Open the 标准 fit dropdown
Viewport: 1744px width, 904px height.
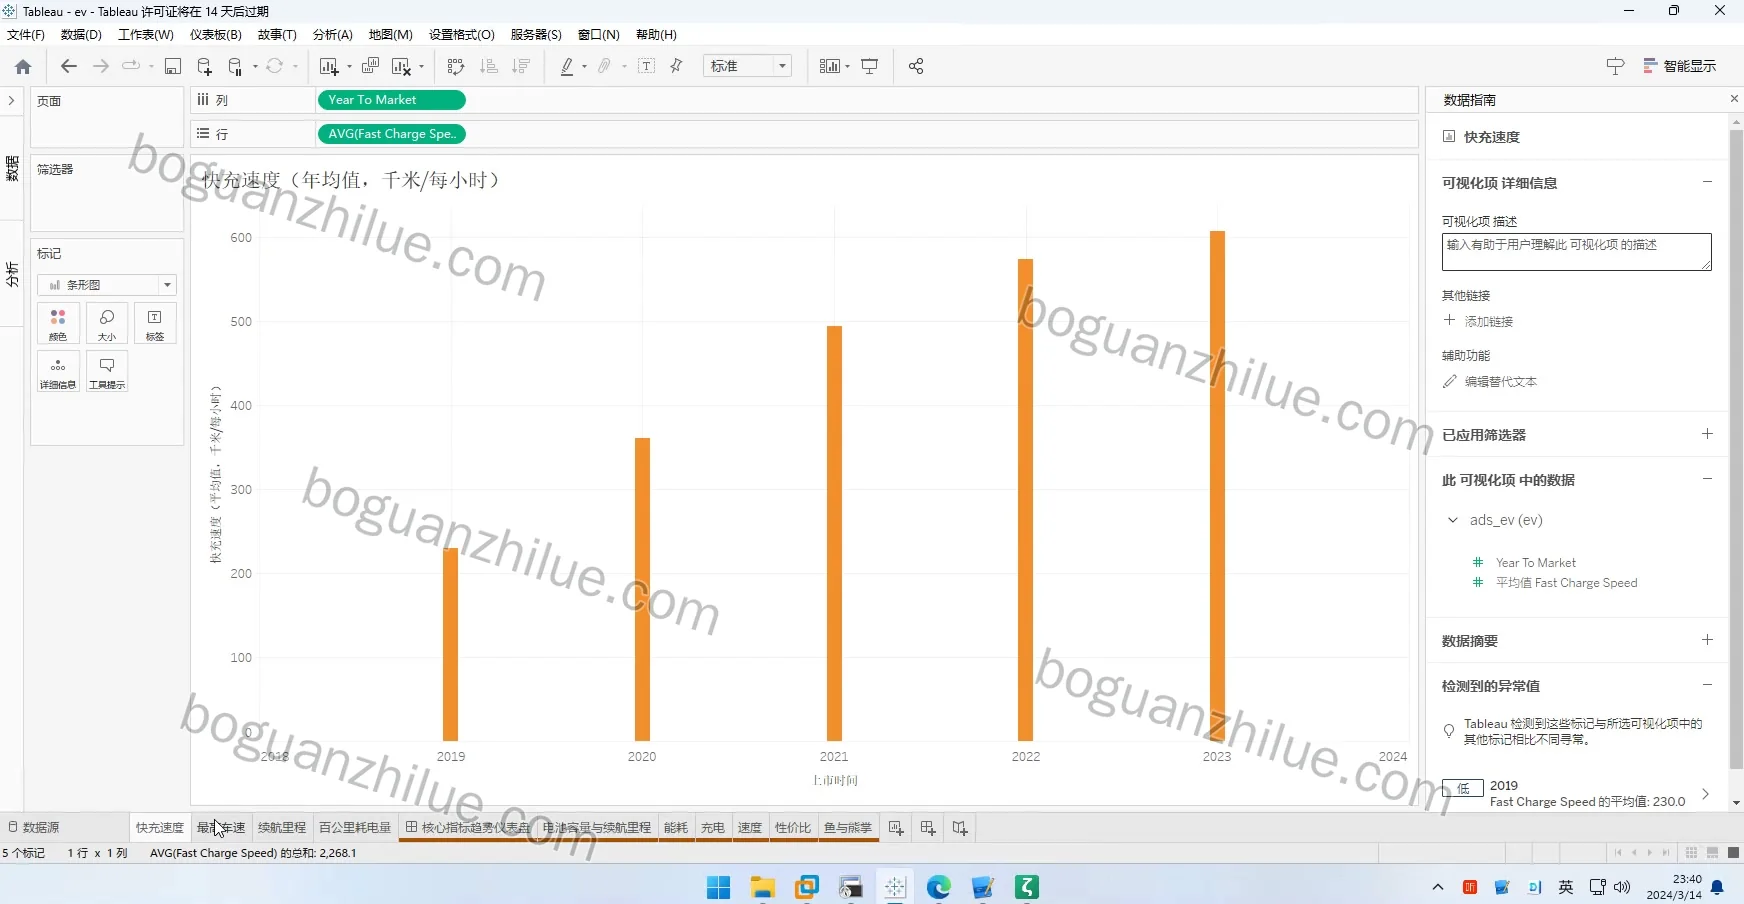click(x=747, y=66)
